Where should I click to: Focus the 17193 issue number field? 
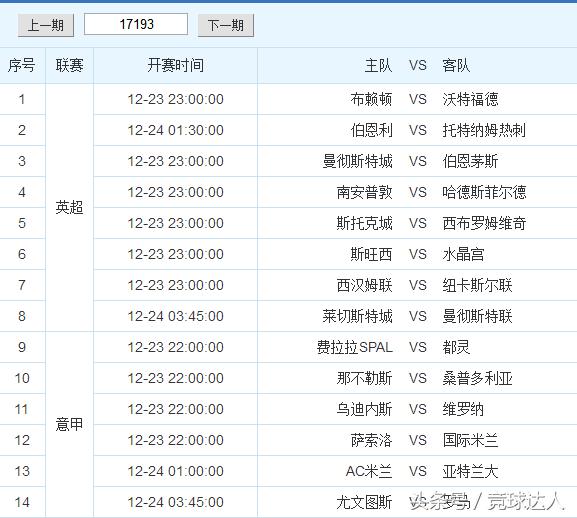[x=136, y=24]
